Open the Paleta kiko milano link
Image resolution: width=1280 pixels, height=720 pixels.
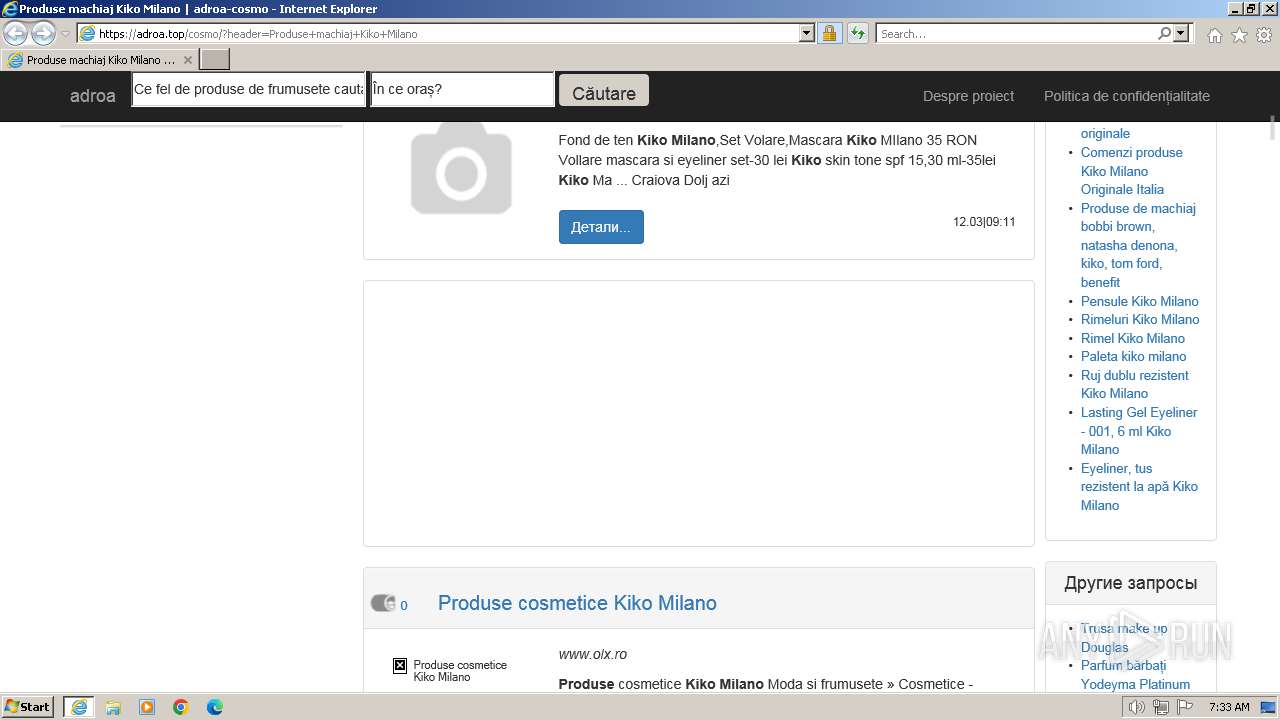1133,356
